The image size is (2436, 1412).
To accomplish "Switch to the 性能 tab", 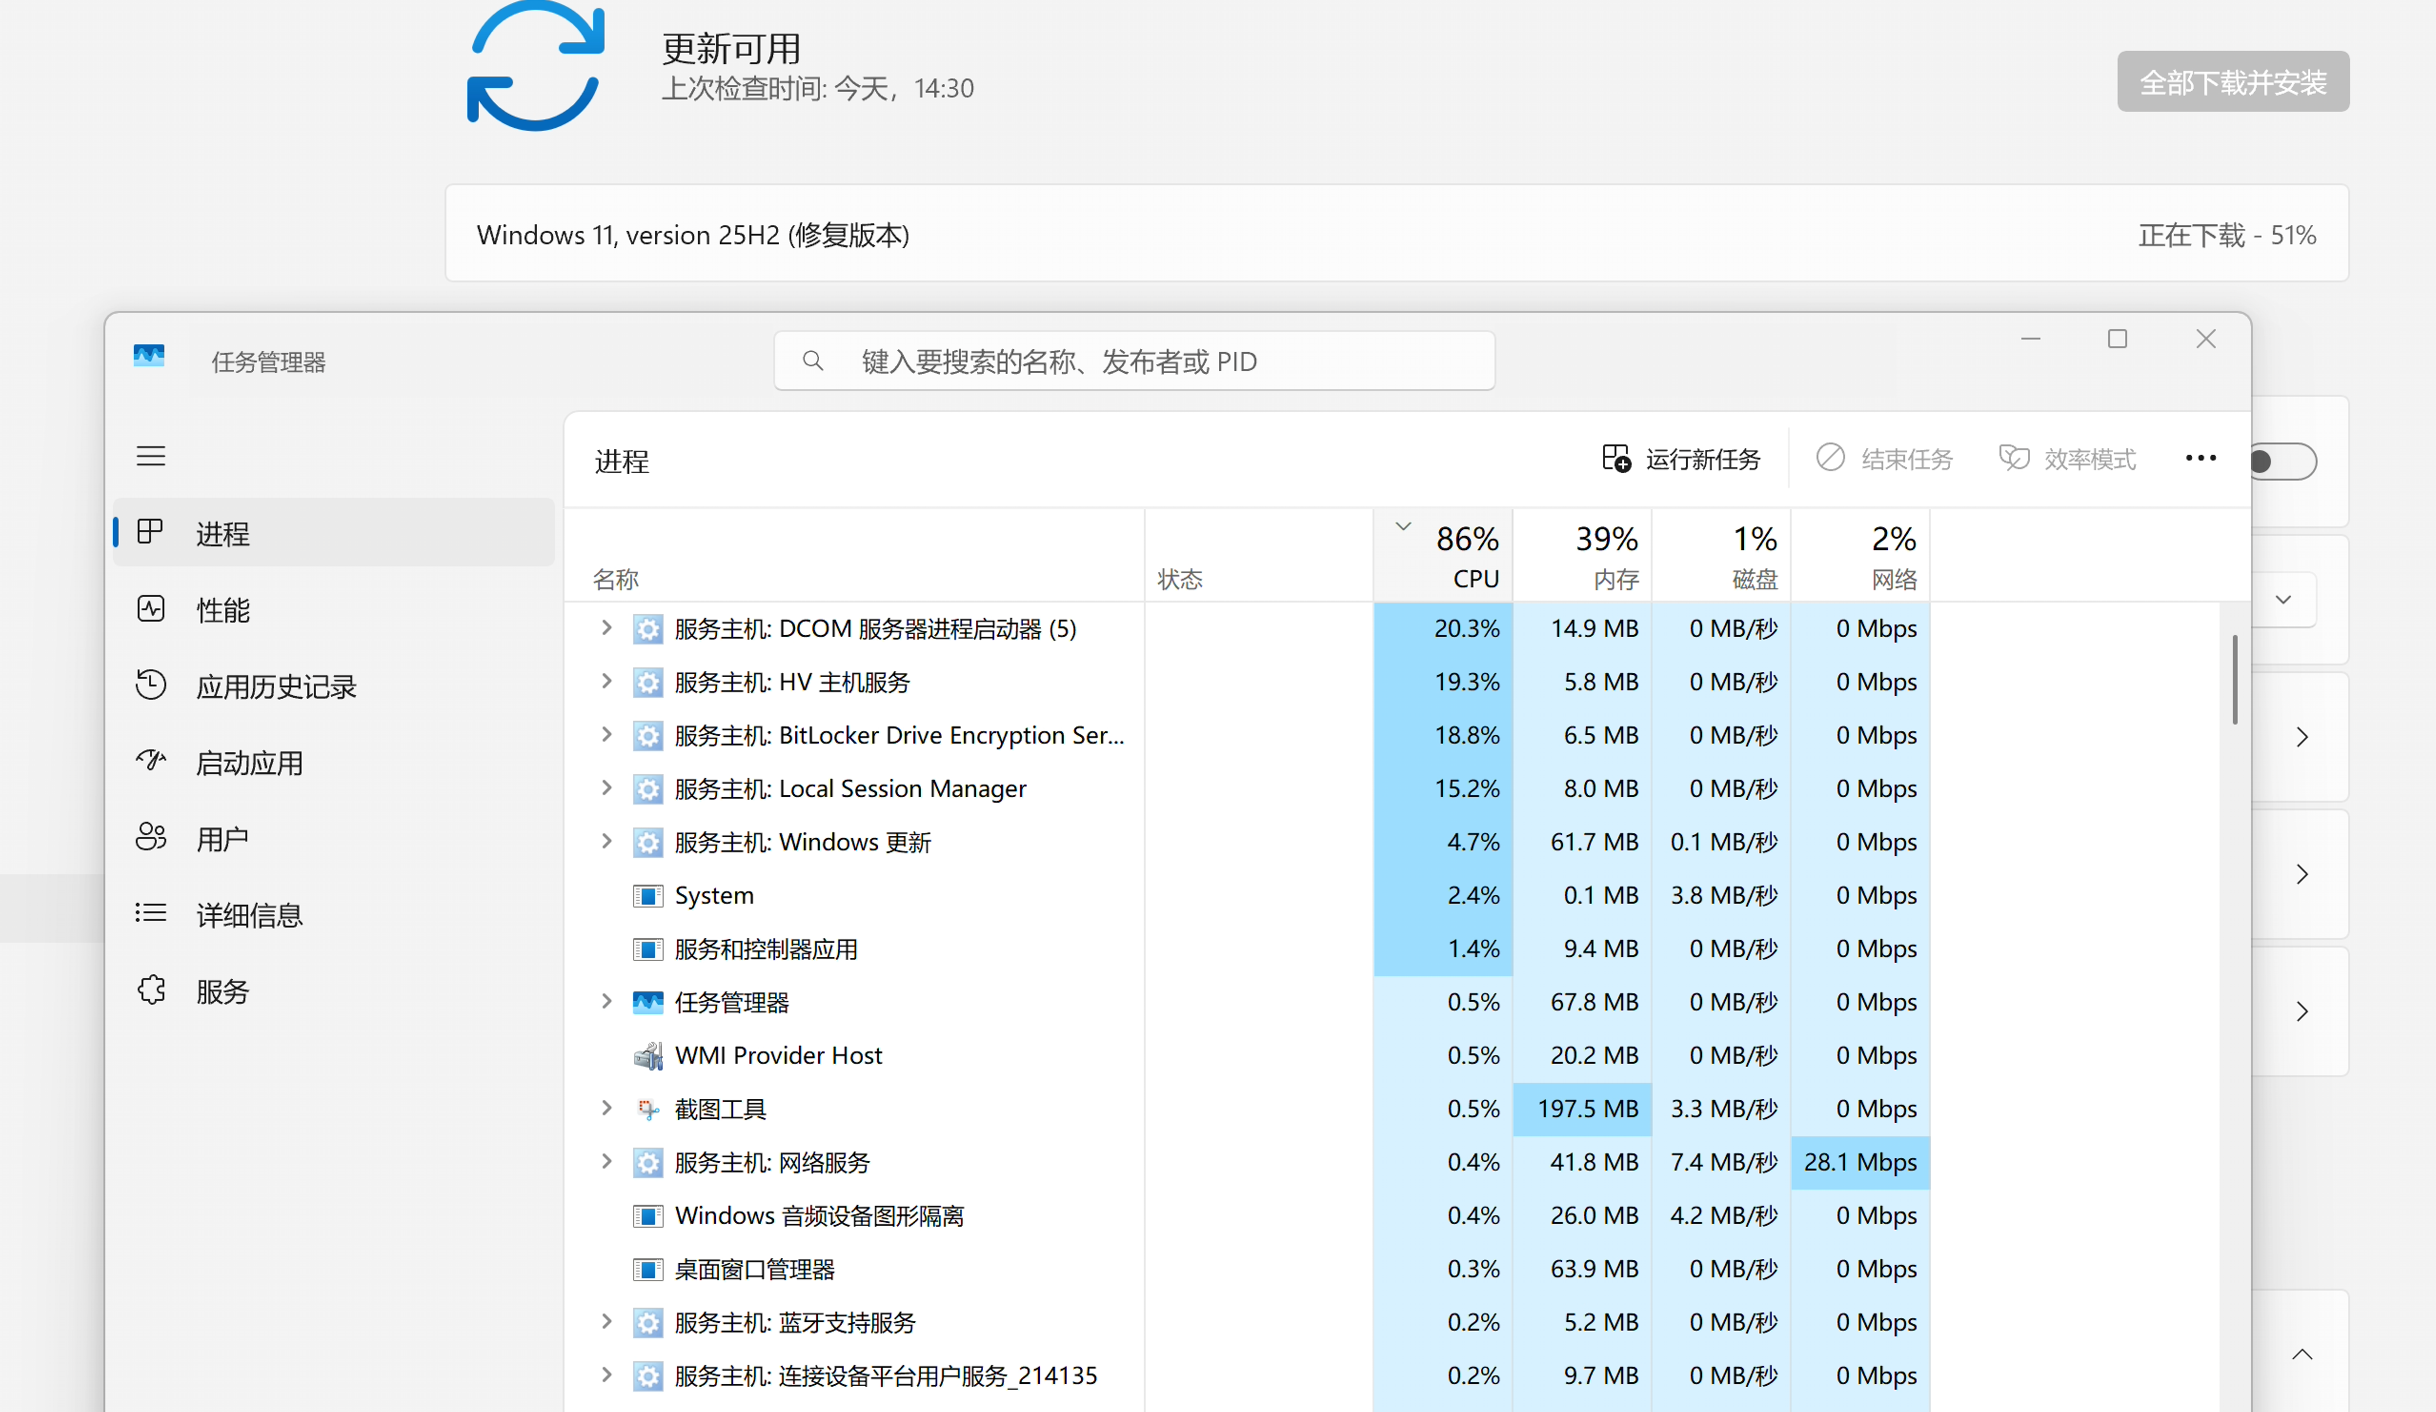I will pyautogui.click(x=334, y=609).
